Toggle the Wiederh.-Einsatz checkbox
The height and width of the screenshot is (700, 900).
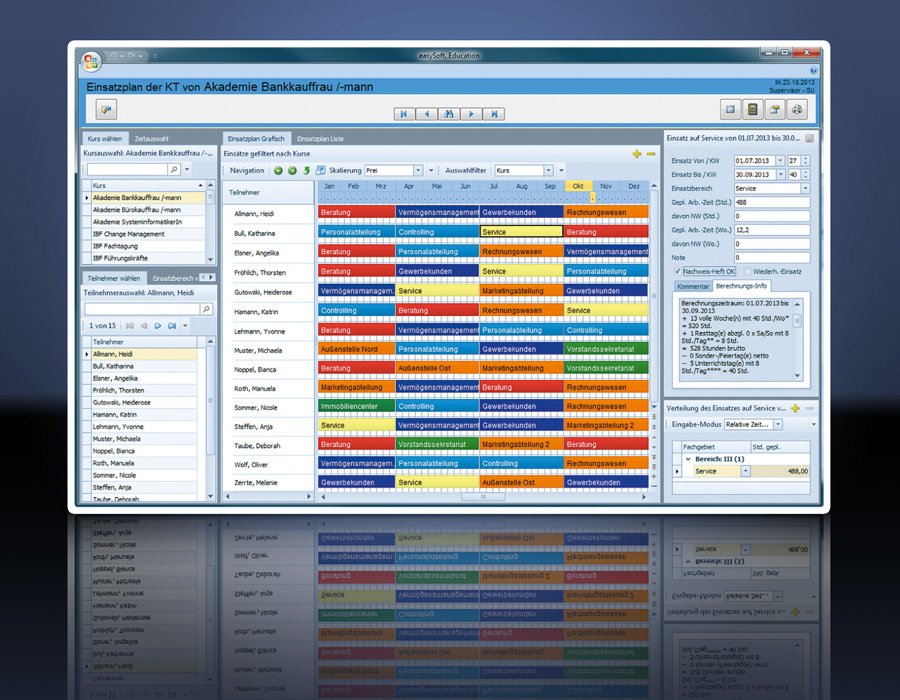tap(747, 271)
